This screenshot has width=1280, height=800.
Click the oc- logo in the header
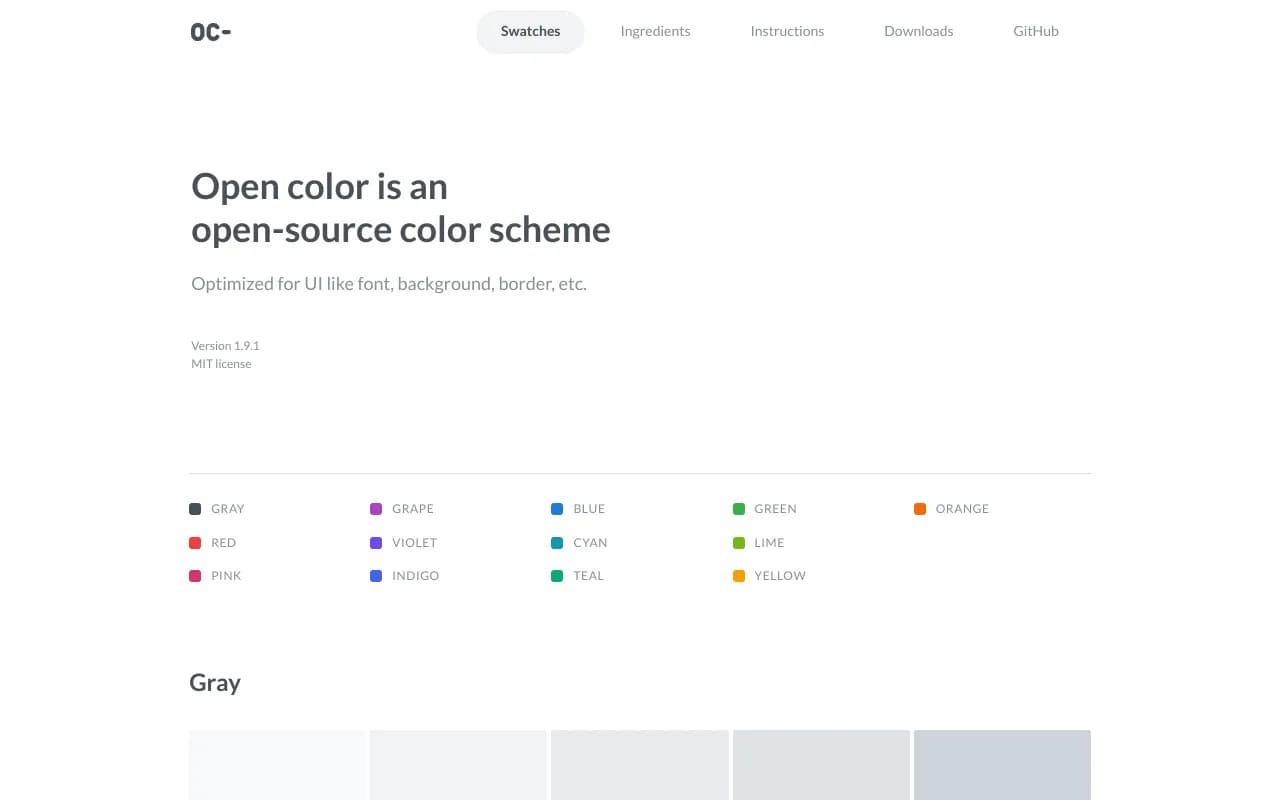click(210, 31)
